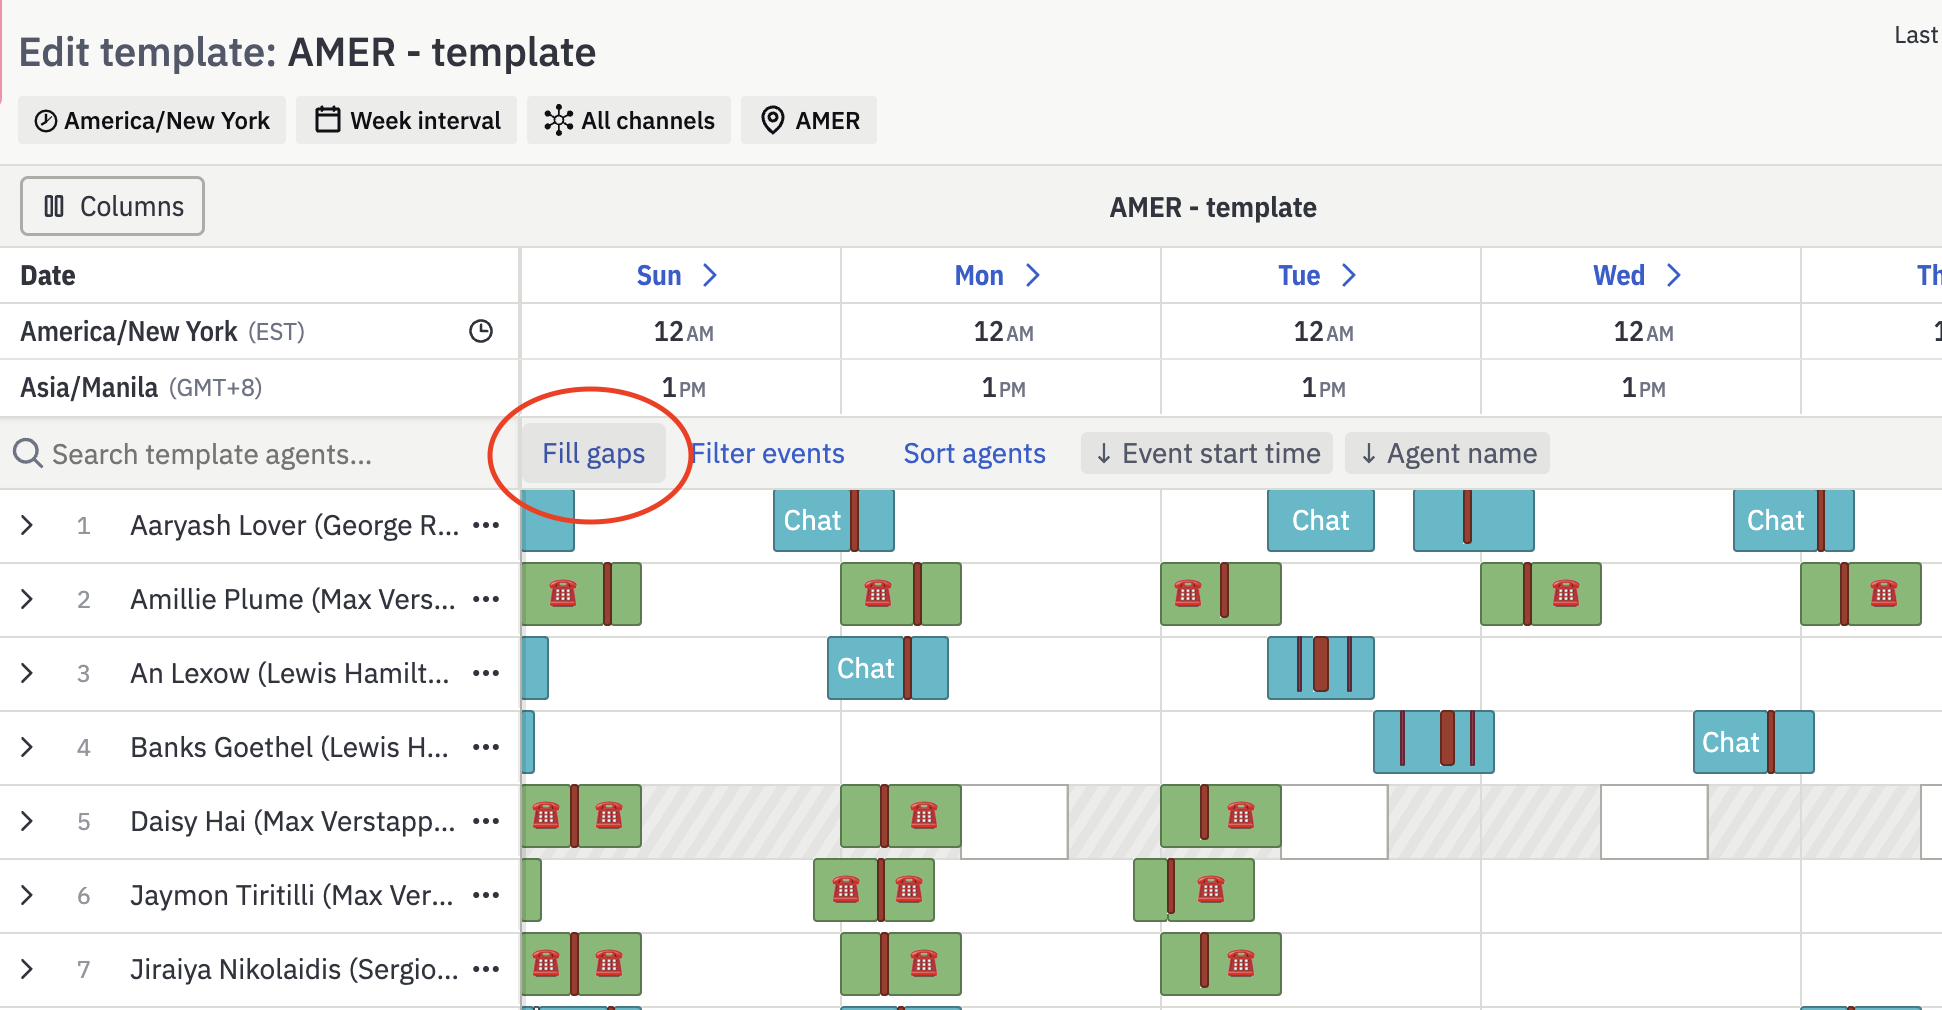Click the Asia/Manila timezone row label
The width and height of the screenshot is (1942, 1010).
(x=141, y=387)
